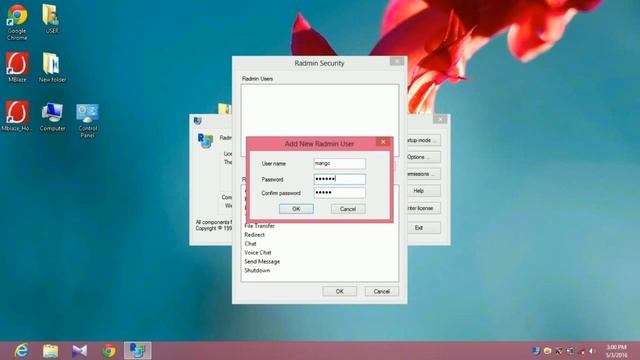Click the Startup mode button
Image resolution: width=640 pixels, height=360 pixels.
tap(423, 140)
